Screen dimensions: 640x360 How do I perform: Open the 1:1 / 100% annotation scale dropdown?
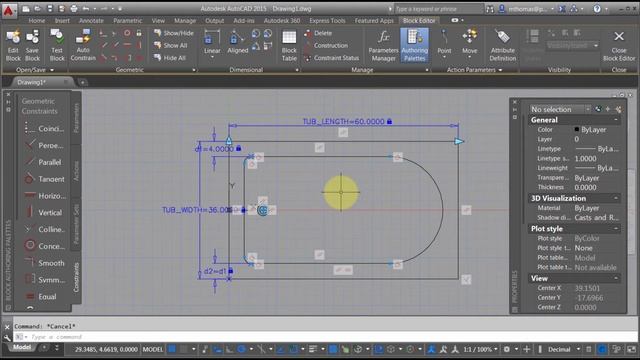pos(480,349)
